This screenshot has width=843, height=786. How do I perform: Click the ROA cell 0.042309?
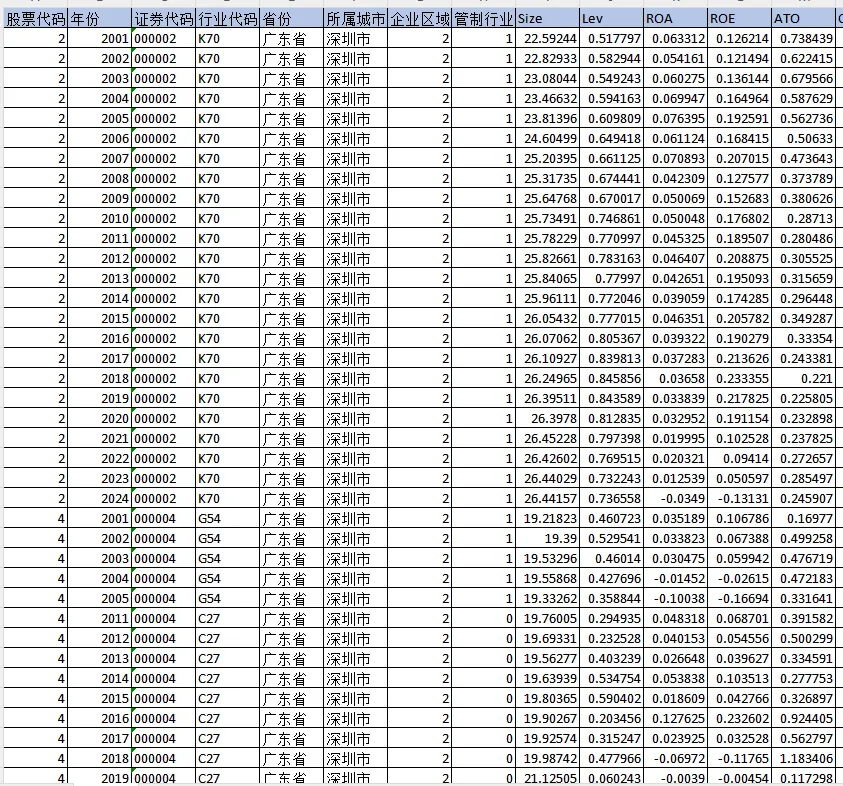[x=675, y=178]
